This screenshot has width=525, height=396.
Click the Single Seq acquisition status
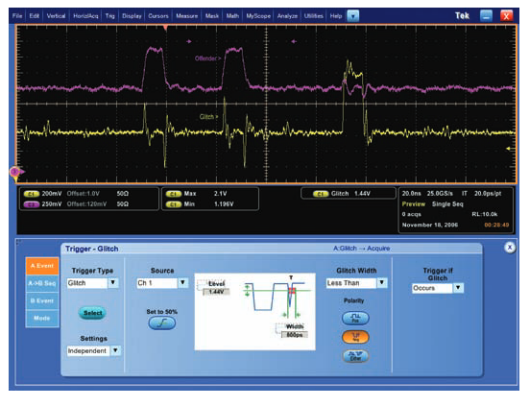[x=447, y=204]
